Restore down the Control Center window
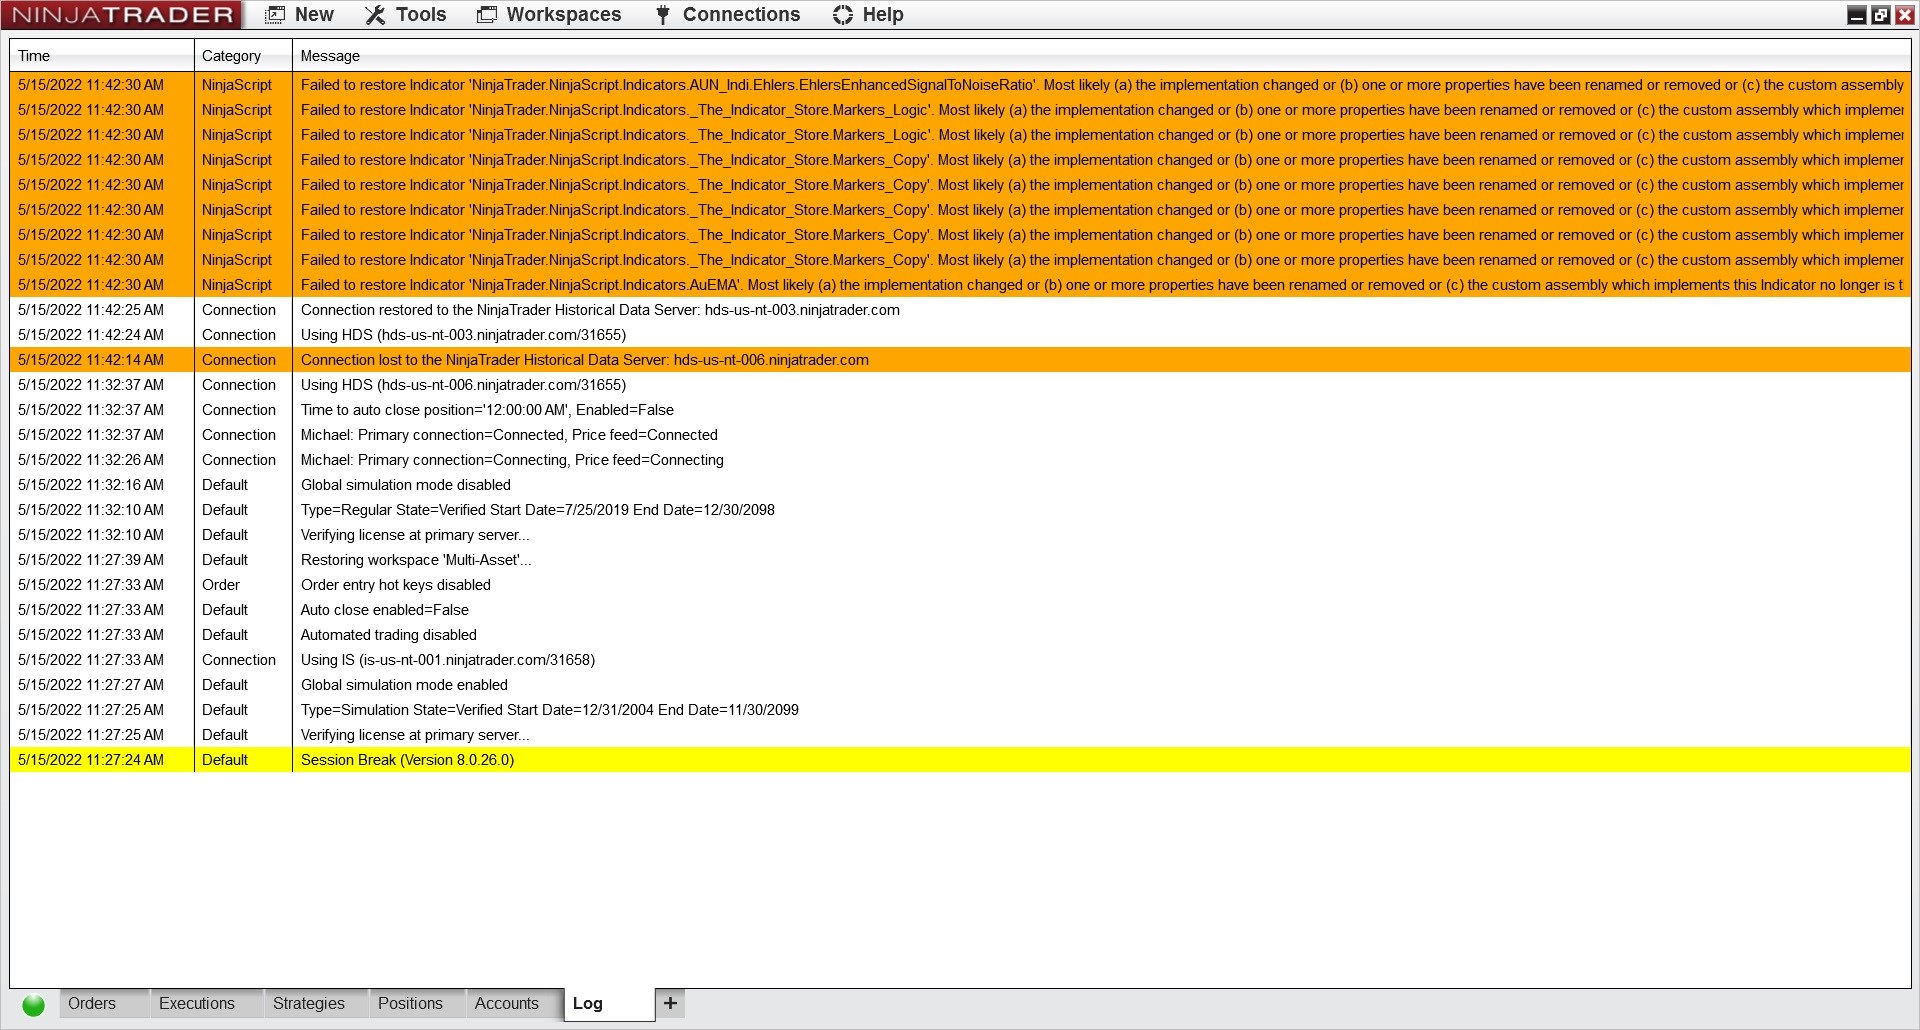Image resolution: width=1920 pixels, height=1030 pixels. pos(1881,15)
